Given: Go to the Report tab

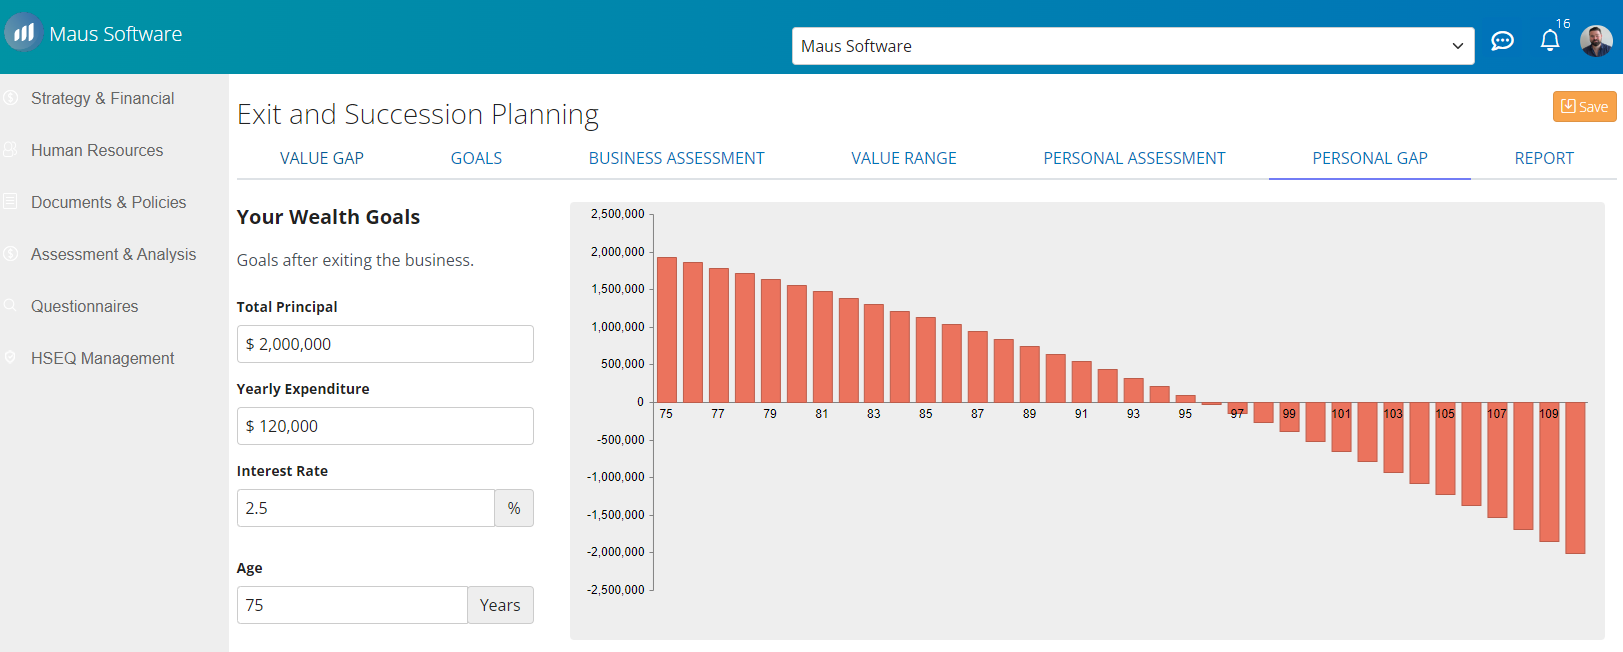Looking at the screenshot, I should [x=1543, y=158].
